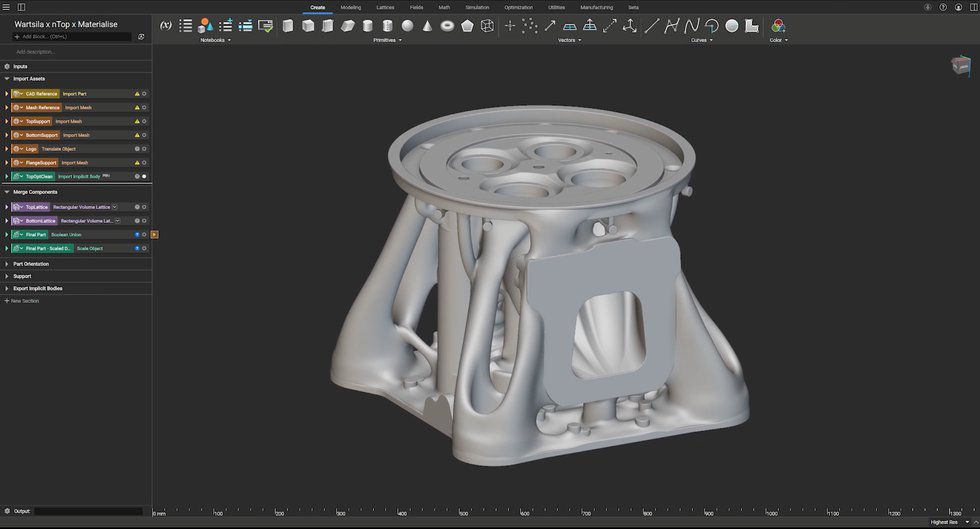Screen dimensions: 980x529
Task: Switch to the Lattices ribbon tab
Action: [x=385, y=7]
